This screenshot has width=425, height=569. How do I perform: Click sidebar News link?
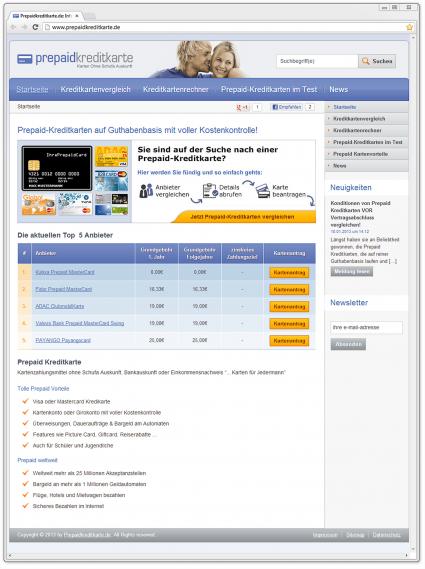pyautogui.click(x=339, y=165)
